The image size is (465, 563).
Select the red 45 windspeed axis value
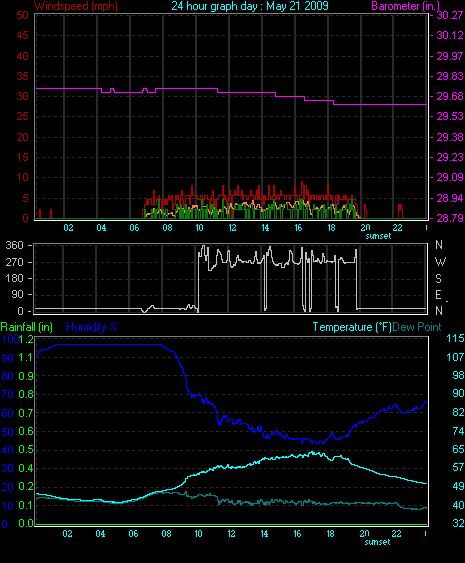(22, 35)
